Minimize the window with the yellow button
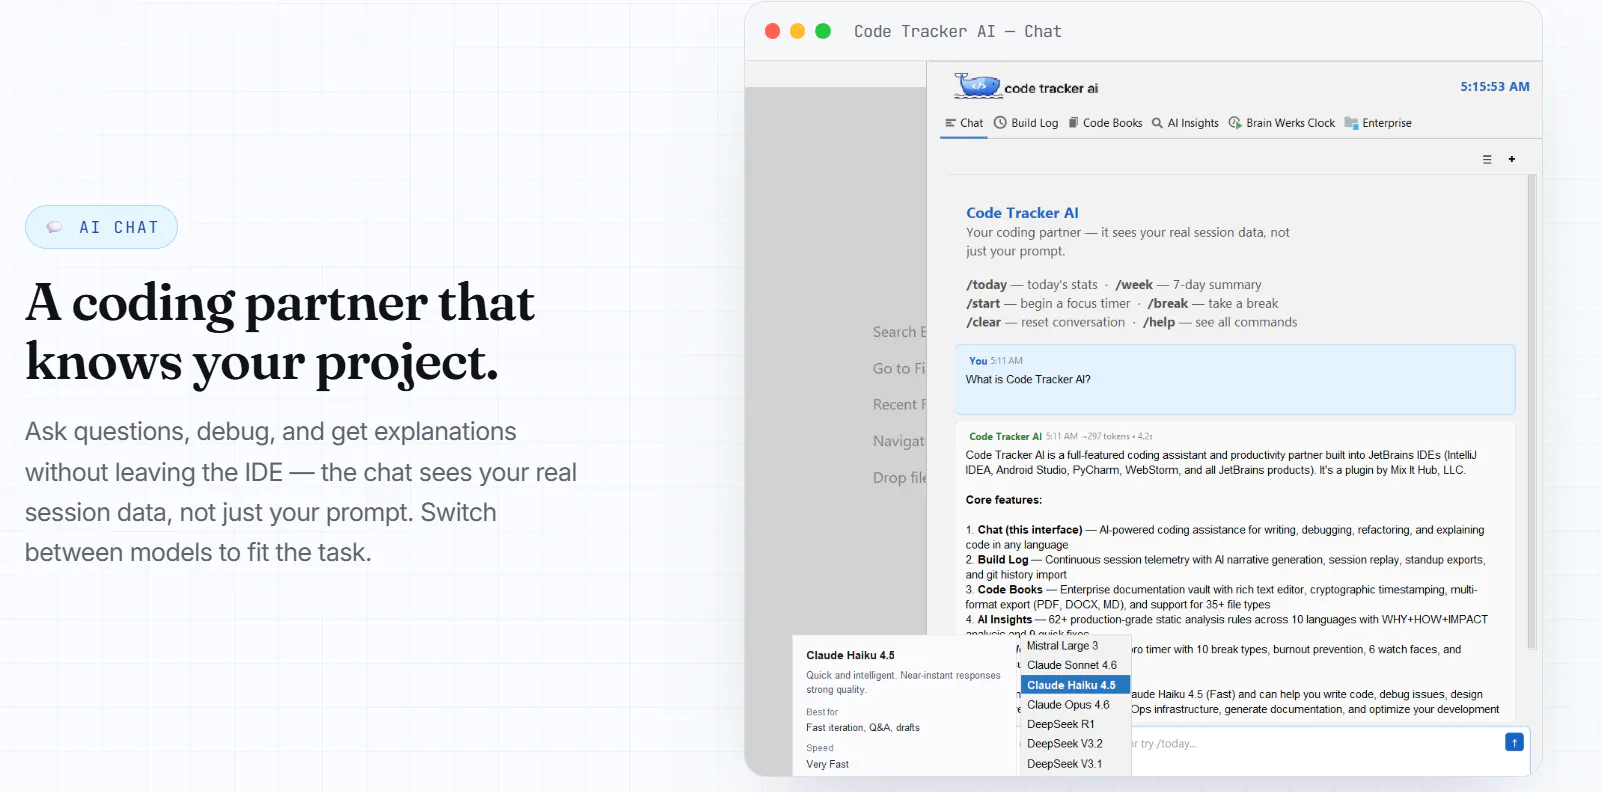Screen dimensions: 1602x792 coord(797,31)
